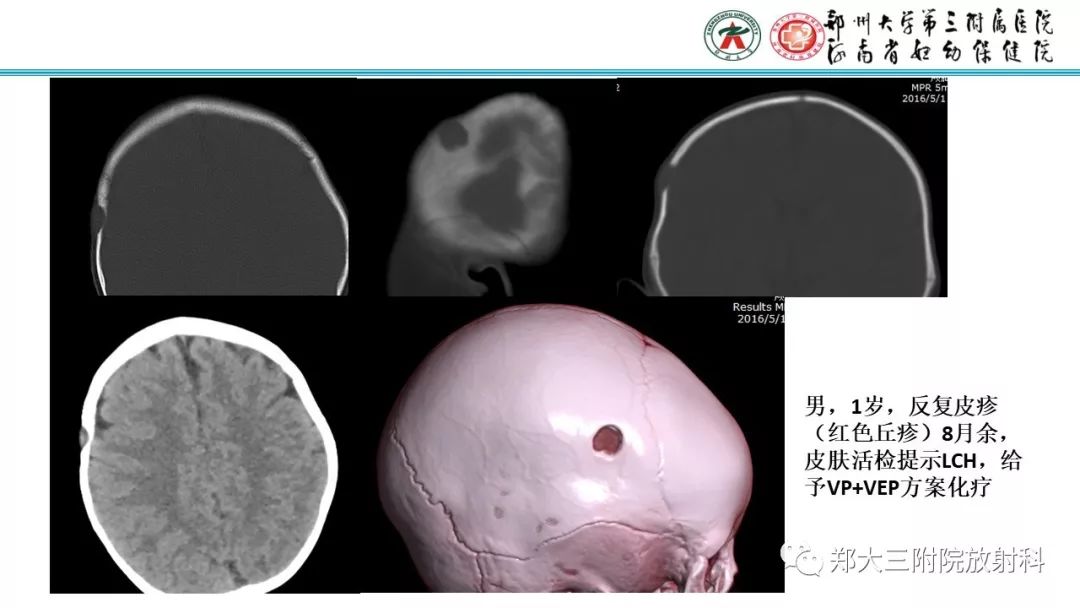This screenshot has height=608, width=1080.
Task: Click the text line '皮肤活检提示LCH，给'
Action: tap(913, 460)
